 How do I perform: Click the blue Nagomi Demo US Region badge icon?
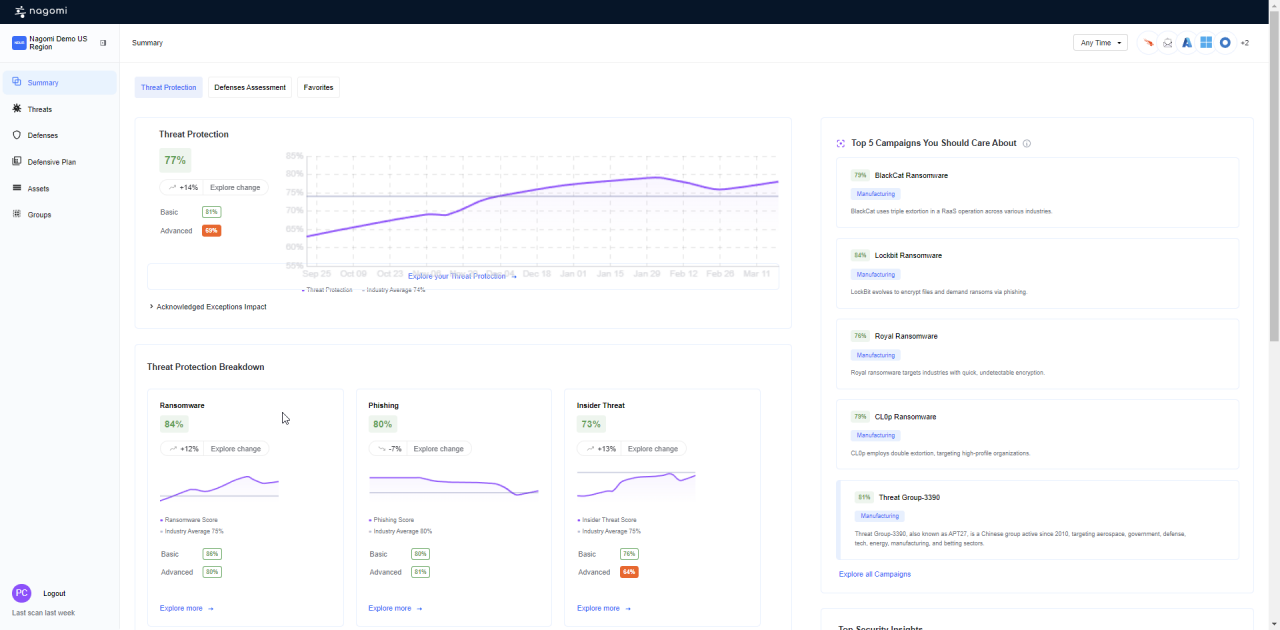tap(19, 43)
